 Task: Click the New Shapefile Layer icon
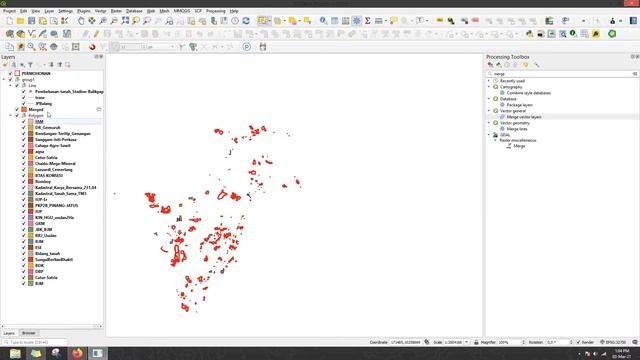click(31, 34)
